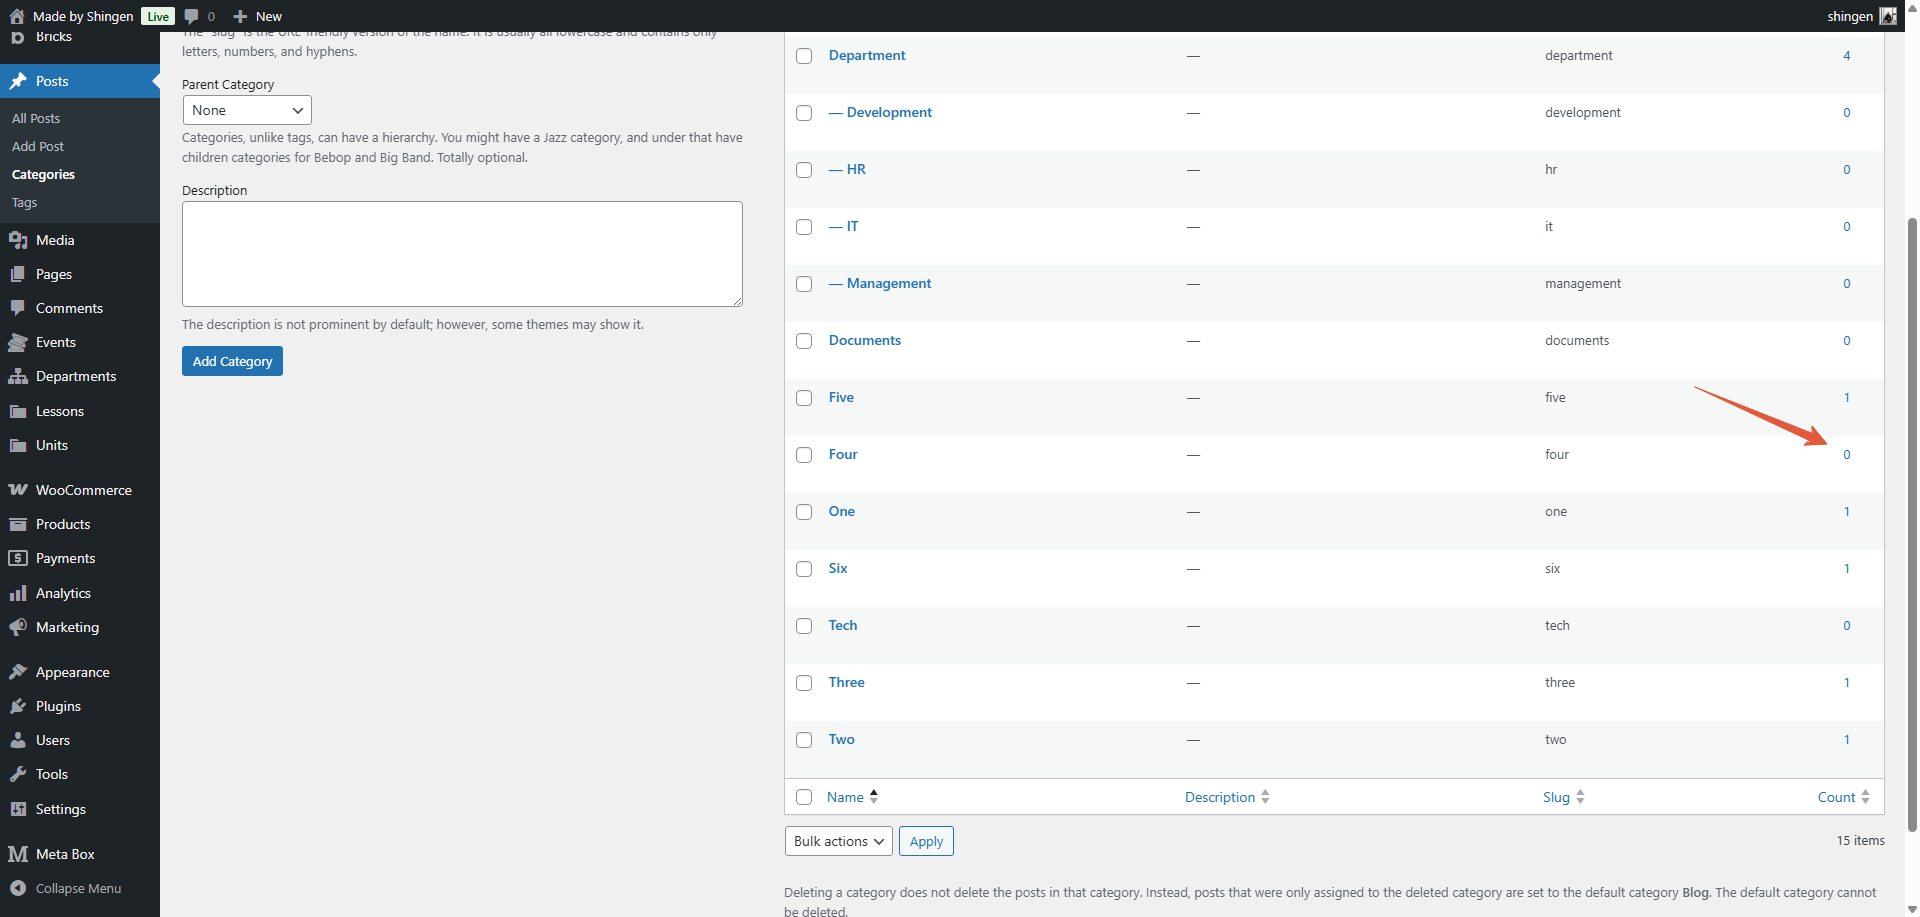
Task: Select the Plugins icon in admin menu
Action: pyautogui.click(x=18, y=706)
